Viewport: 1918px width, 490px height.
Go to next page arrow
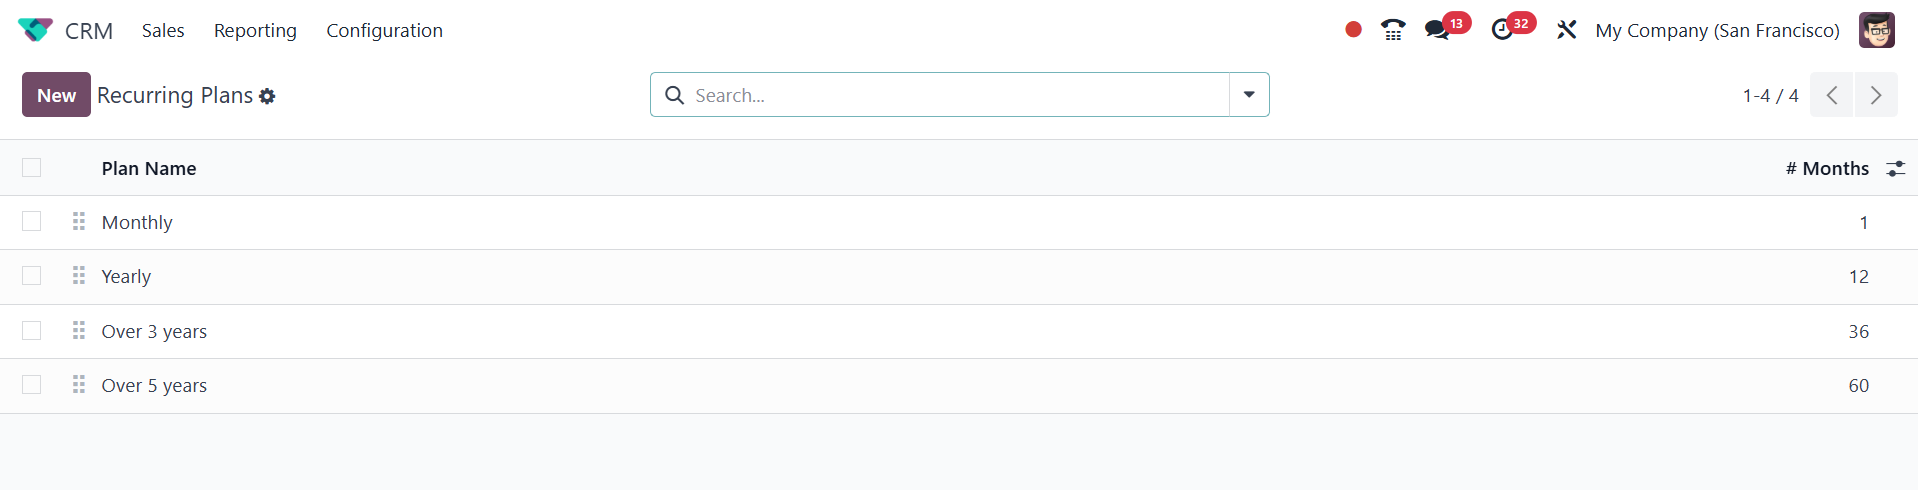pos(1876,95)
